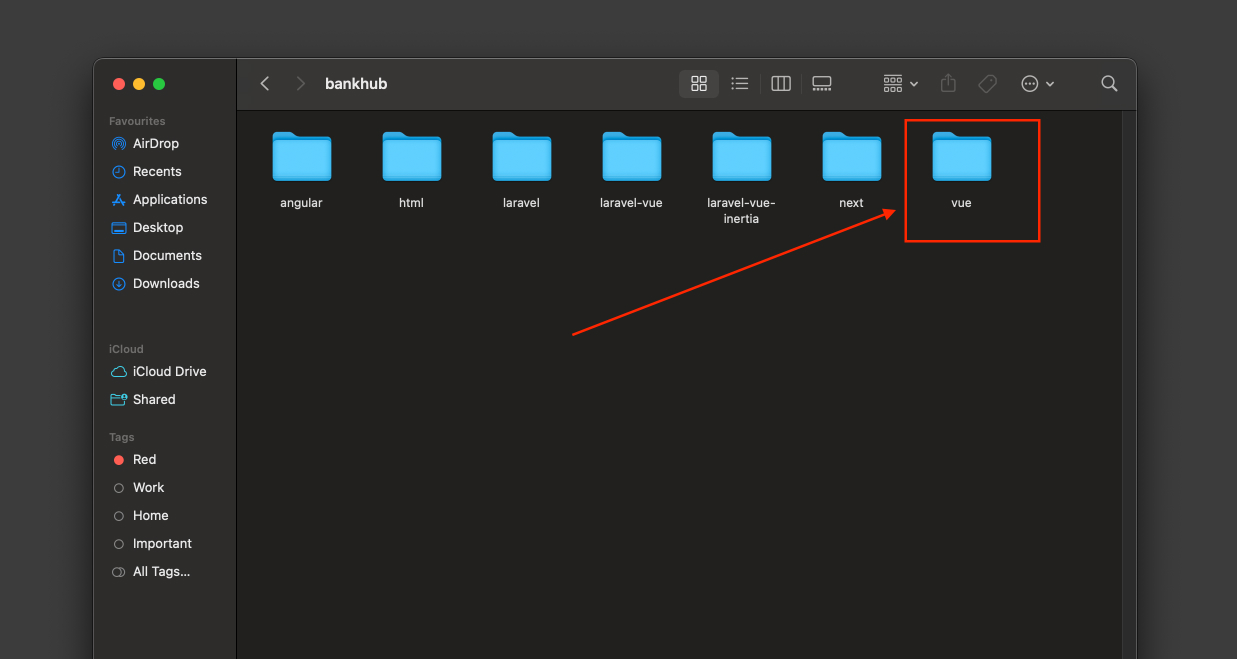Image resolution: width=1237 pixels, height=659 pixels.
Task: Click the angular folder name label
Action: pos(301,203)
